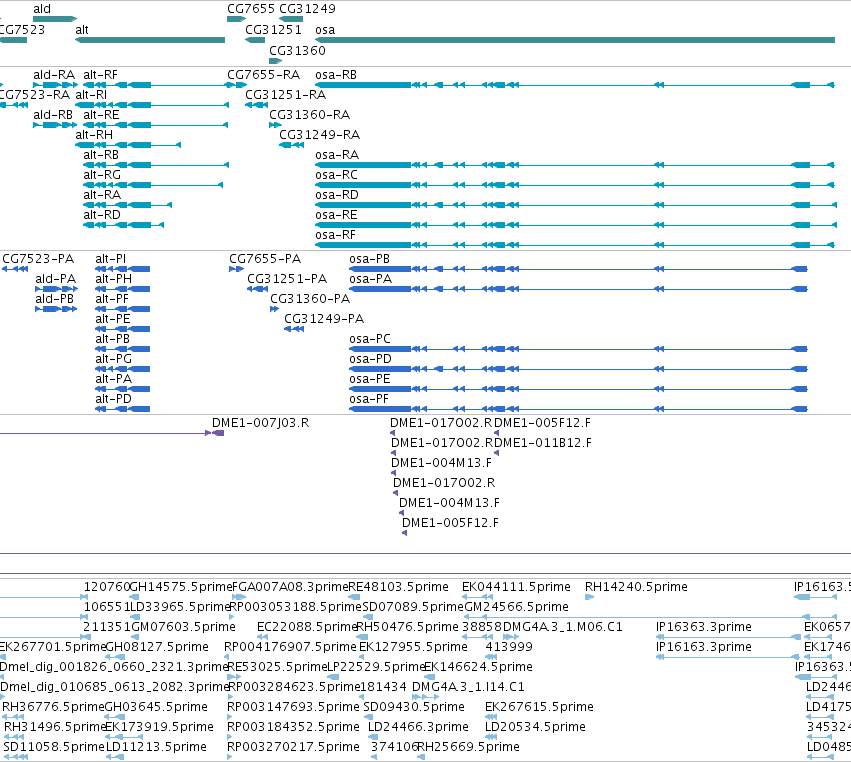
Task: Click the alt-RA transcript label
Action: click(x=102, y=195)
